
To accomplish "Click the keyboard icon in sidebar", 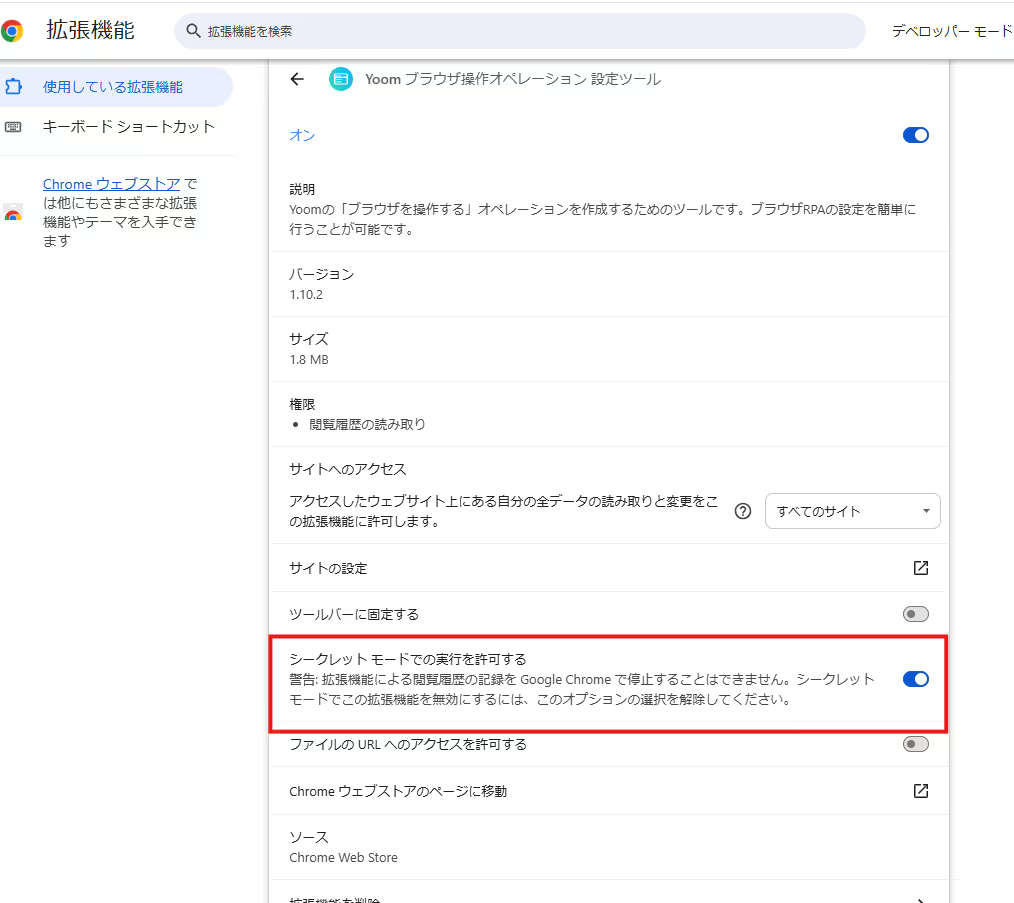I will pos(13,127).
